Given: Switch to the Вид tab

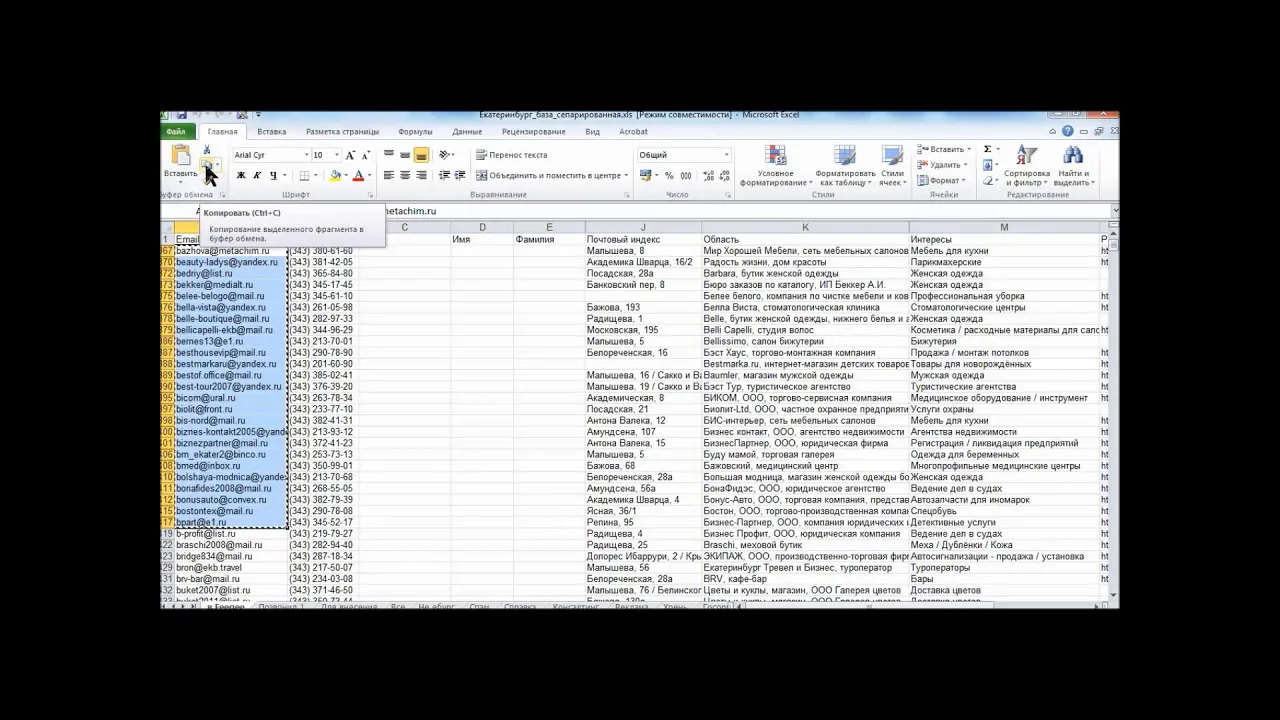Looking at the screenshot, I should click(593, 131).
